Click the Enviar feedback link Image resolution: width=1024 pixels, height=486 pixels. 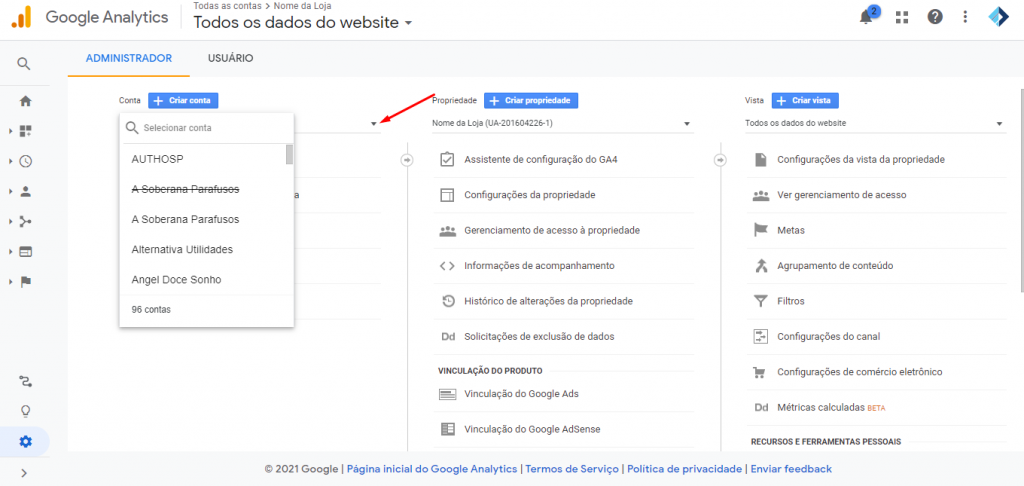pyautogui.click(x=791, y=469)
